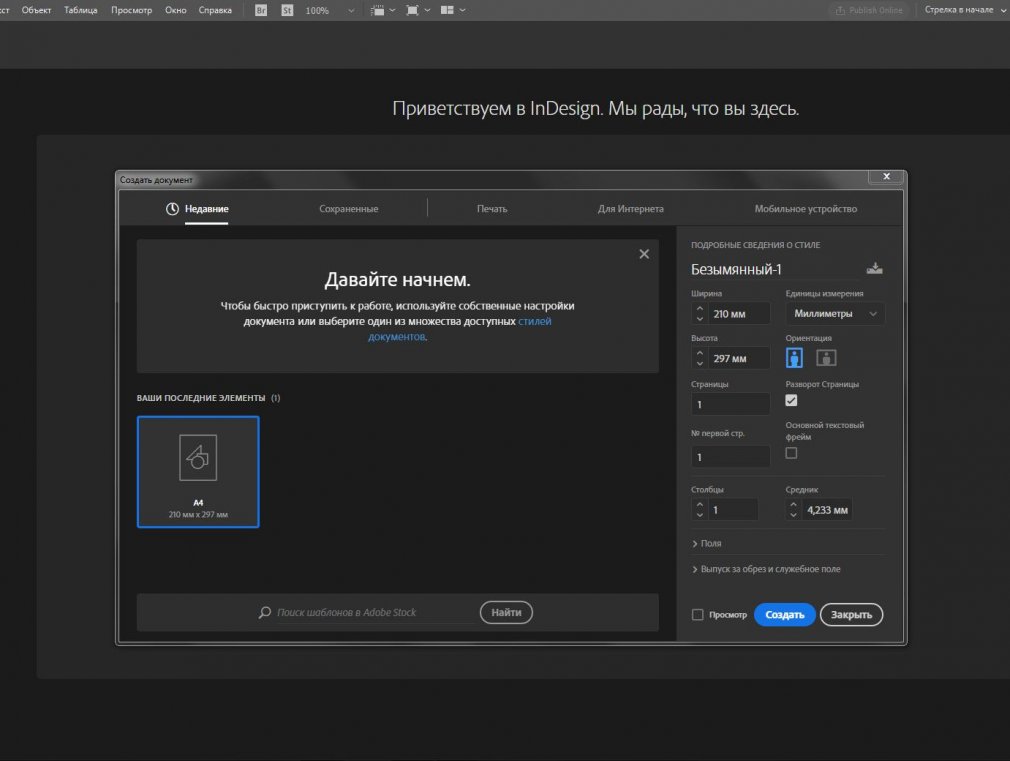Select landscape orientation icon

click(x=826, y=358)
